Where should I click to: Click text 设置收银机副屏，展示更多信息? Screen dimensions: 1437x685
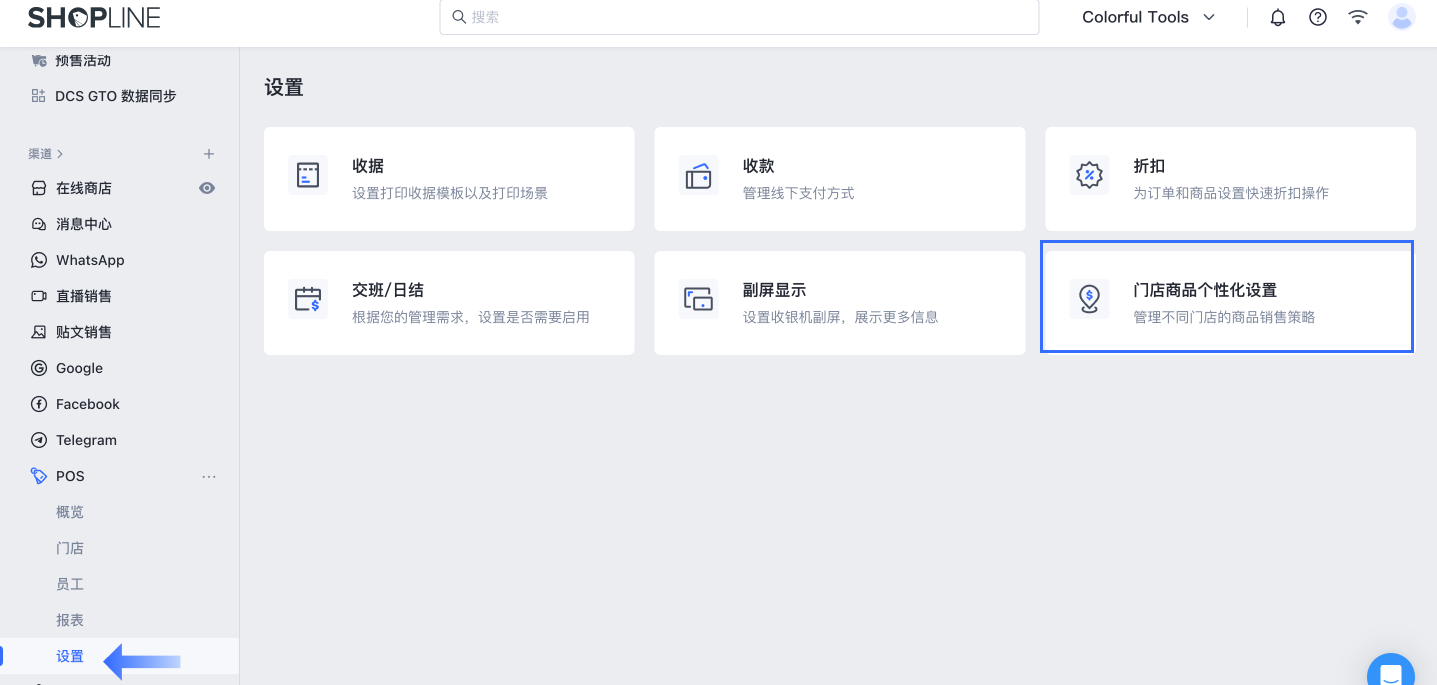click(x=840, y=317)
